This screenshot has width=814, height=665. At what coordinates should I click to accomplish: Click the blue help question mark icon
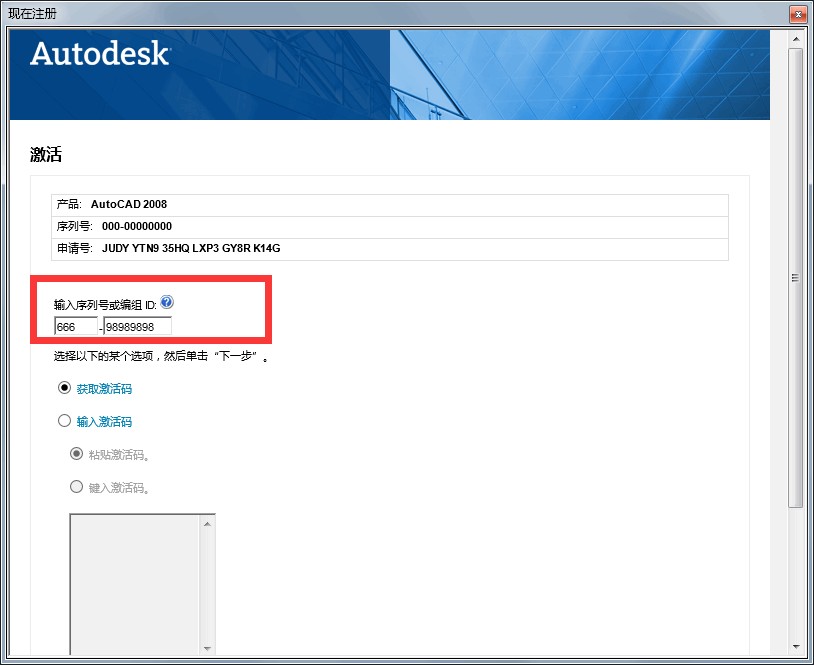pyautogui.click(x=167, y=302)
